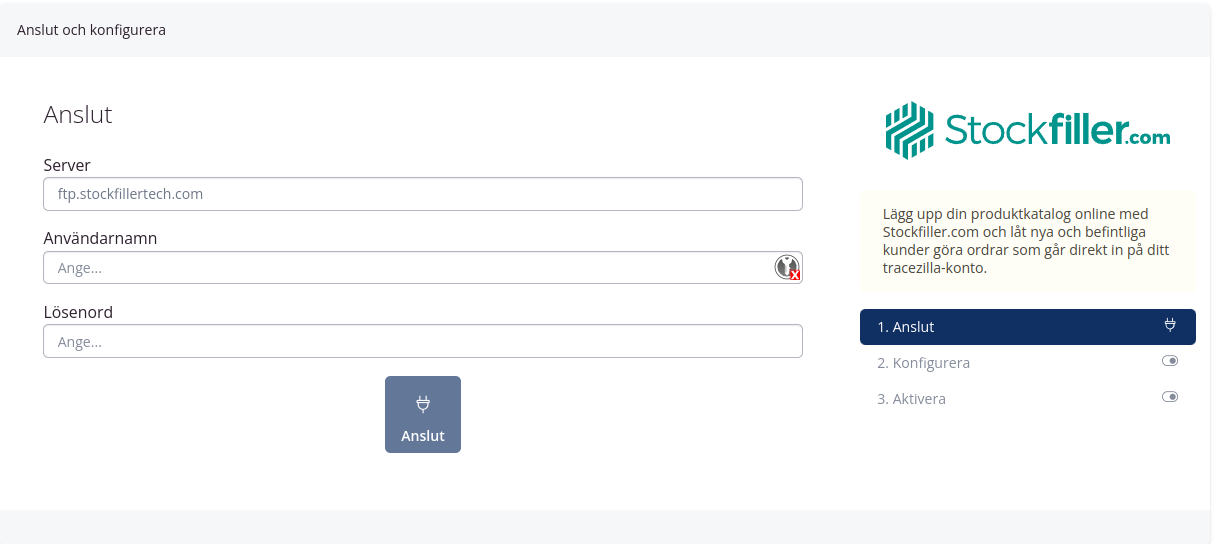1217x544 pixels.
Task: Toggle the switch icon beside 3. Aktivera
Action: [x=1170, y=397]
